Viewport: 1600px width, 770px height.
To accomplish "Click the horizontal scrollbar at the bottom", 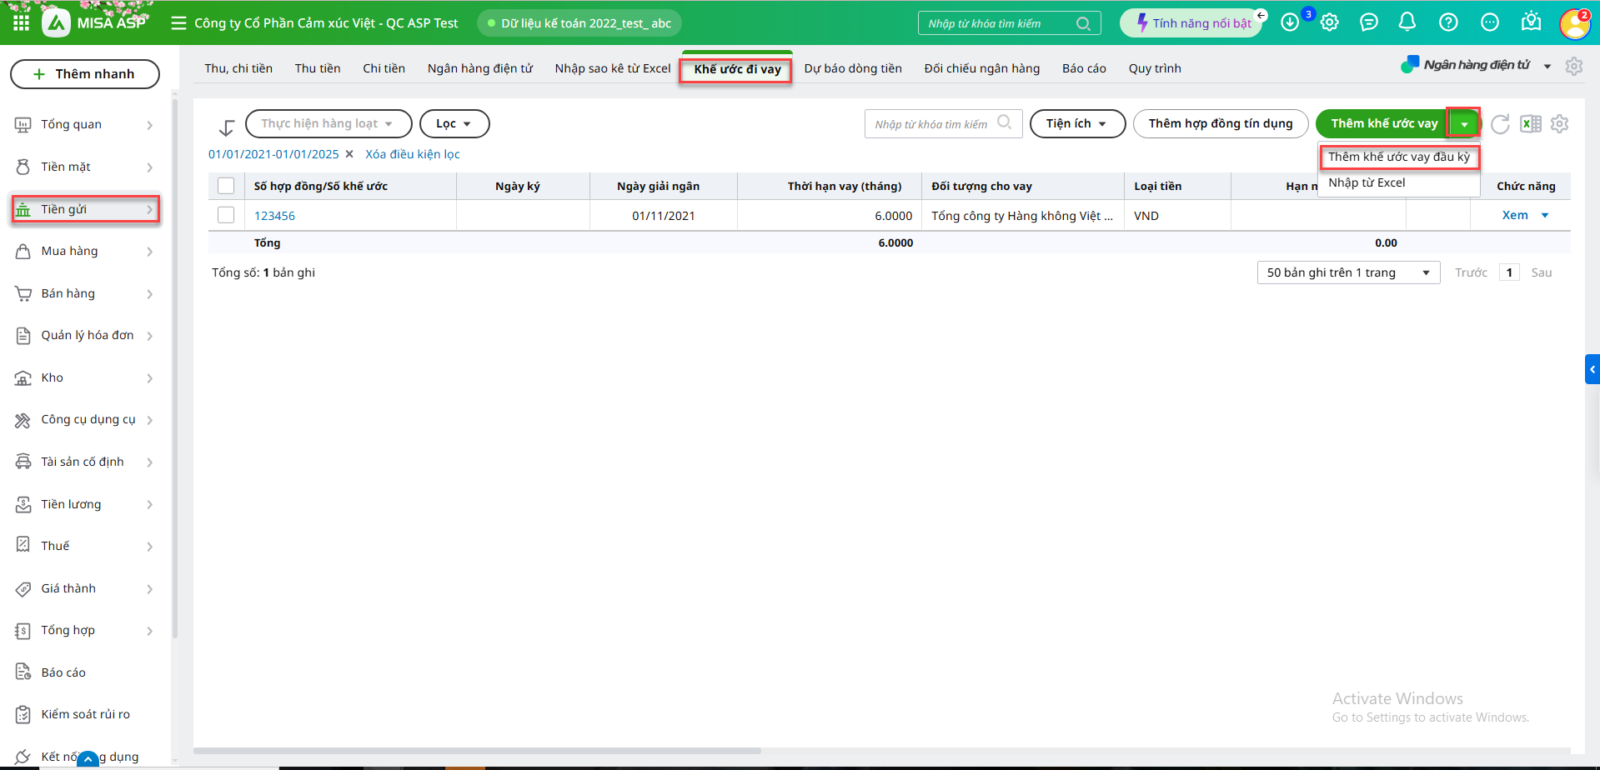I will tap(477, 750).
